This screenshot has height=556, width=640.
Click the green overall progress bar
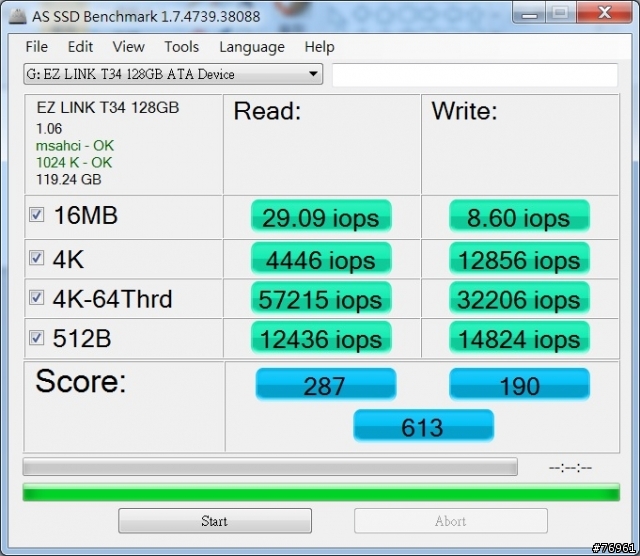[x=321, y=492]
